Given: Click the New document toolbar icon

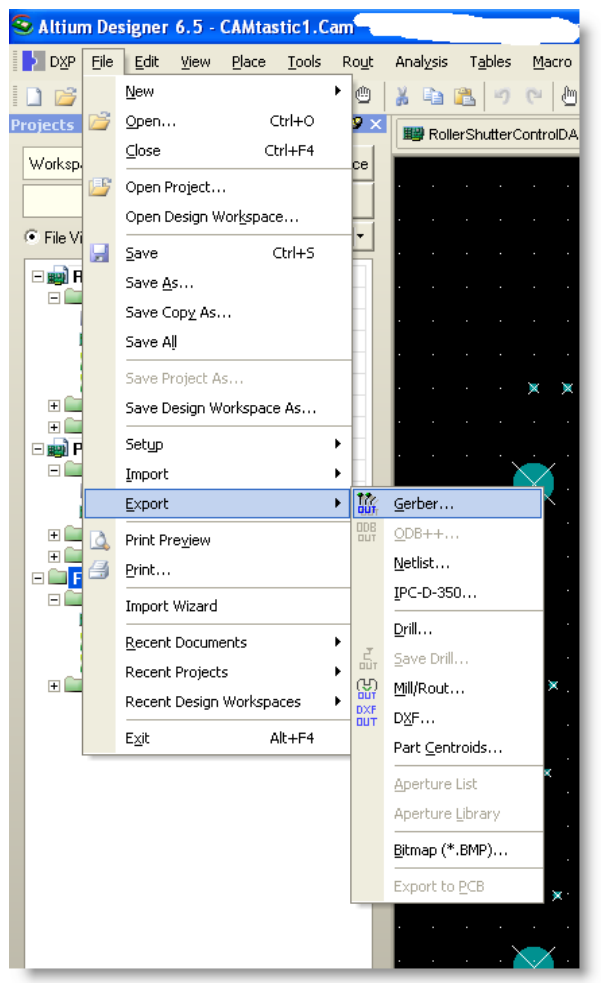Looking at the screenshot, I should (34, 97).
